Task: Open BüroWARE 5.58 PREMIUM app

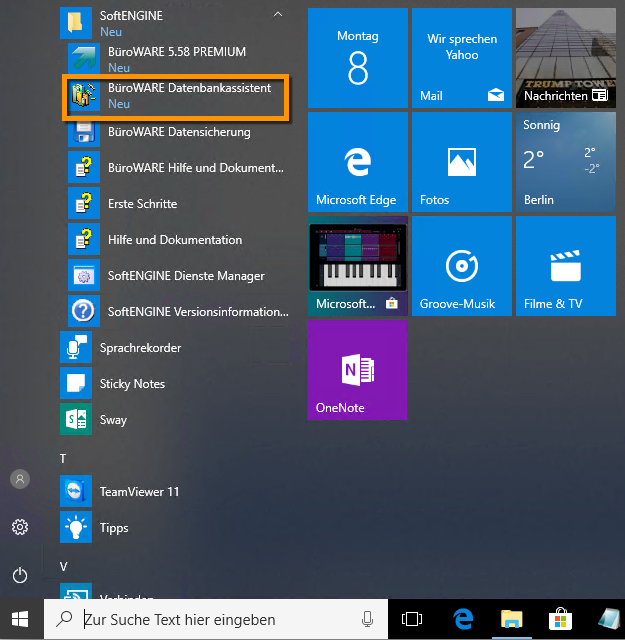Action: pos(175,59)
